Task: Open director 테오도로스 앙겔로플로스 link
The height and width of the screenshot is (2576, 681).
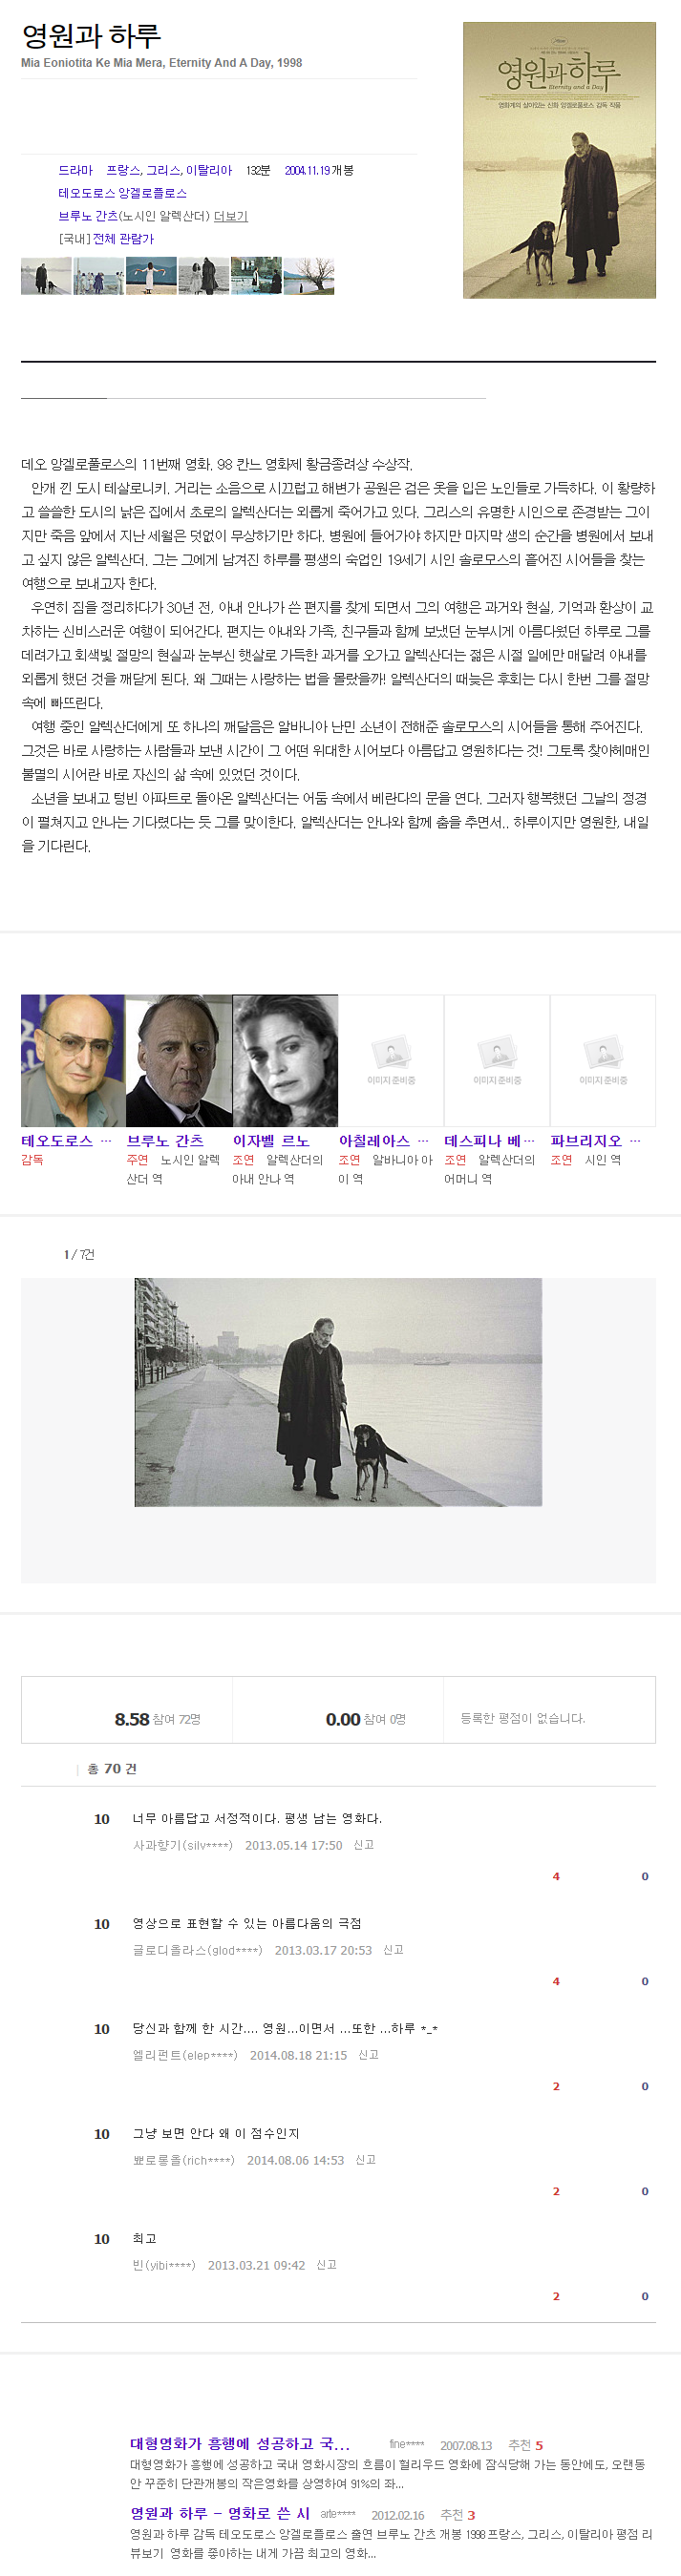Action: pos(122,193)
